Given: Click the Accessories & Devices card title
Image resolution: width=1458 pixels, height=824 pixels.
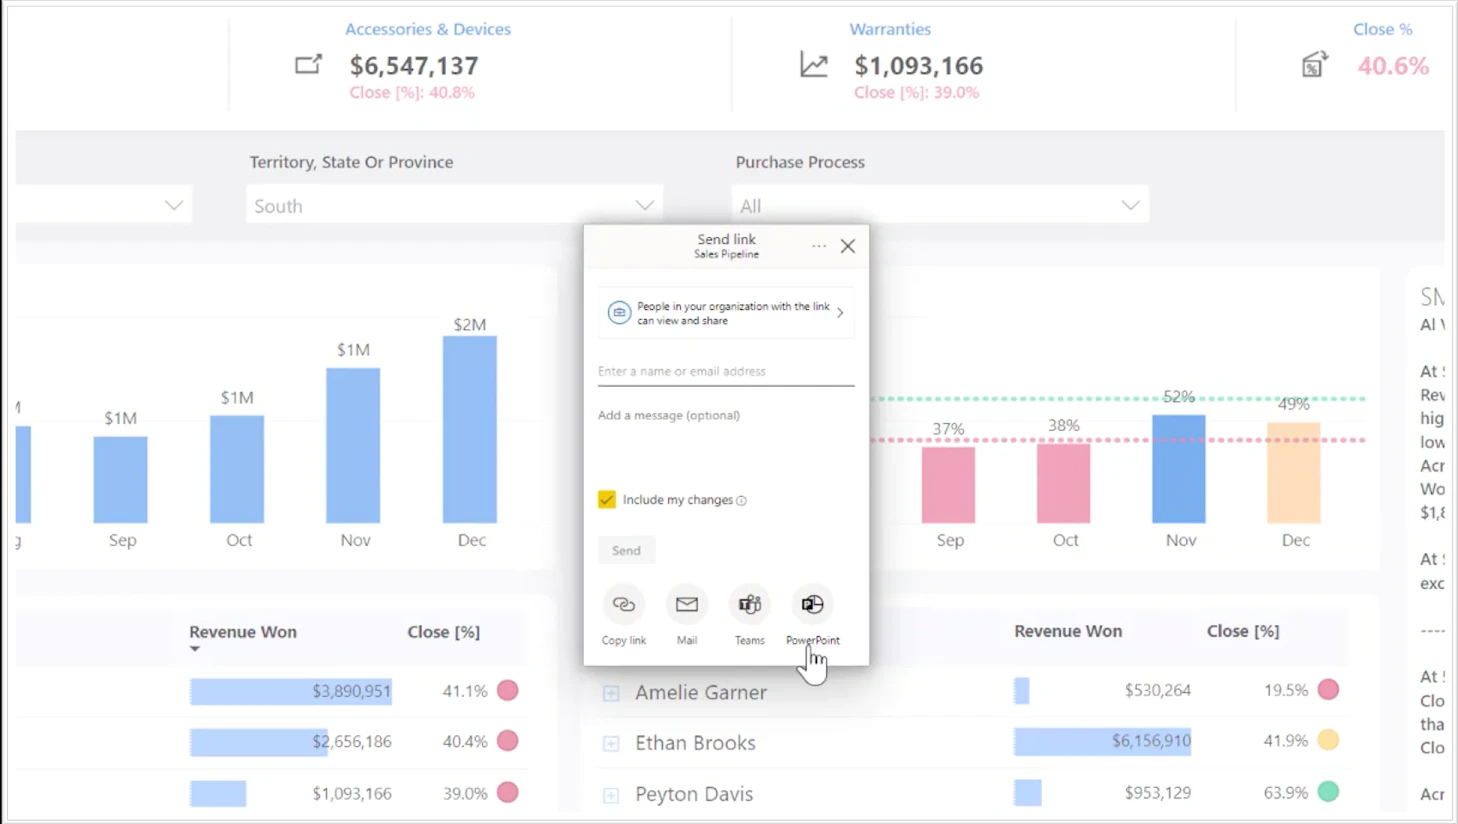Looking at the screenshot, I should pyautogui.click(x=428, y=29).
